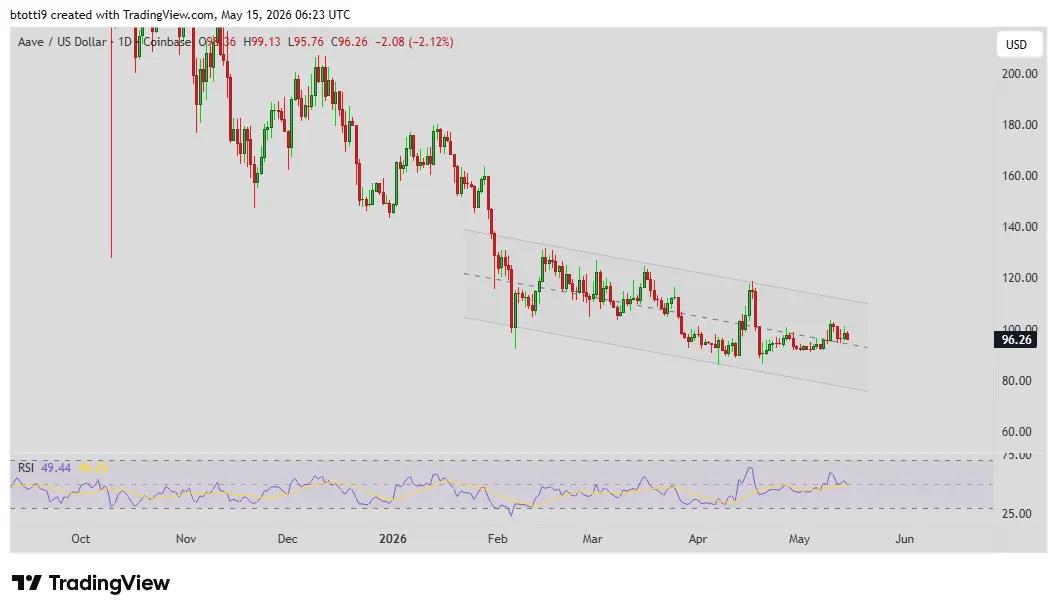The image size is (1057, 613).
Task: Click the 180.00 price axis label
Action: coord(1019,125)
